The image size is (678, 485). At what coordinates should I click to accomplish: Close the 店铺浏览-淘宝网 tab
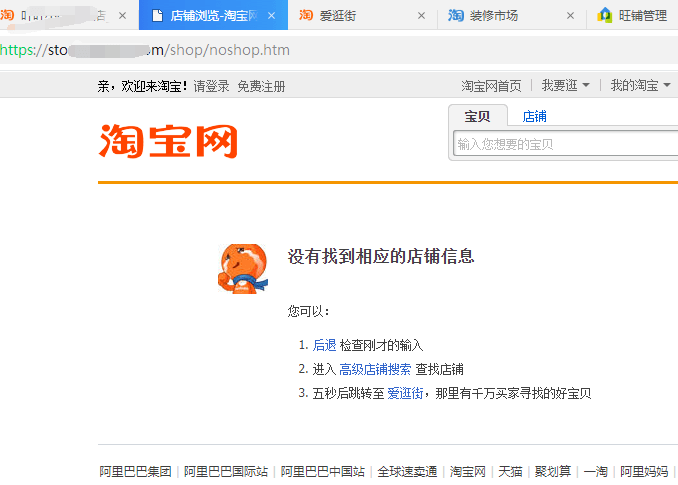(x=272, y=16)
